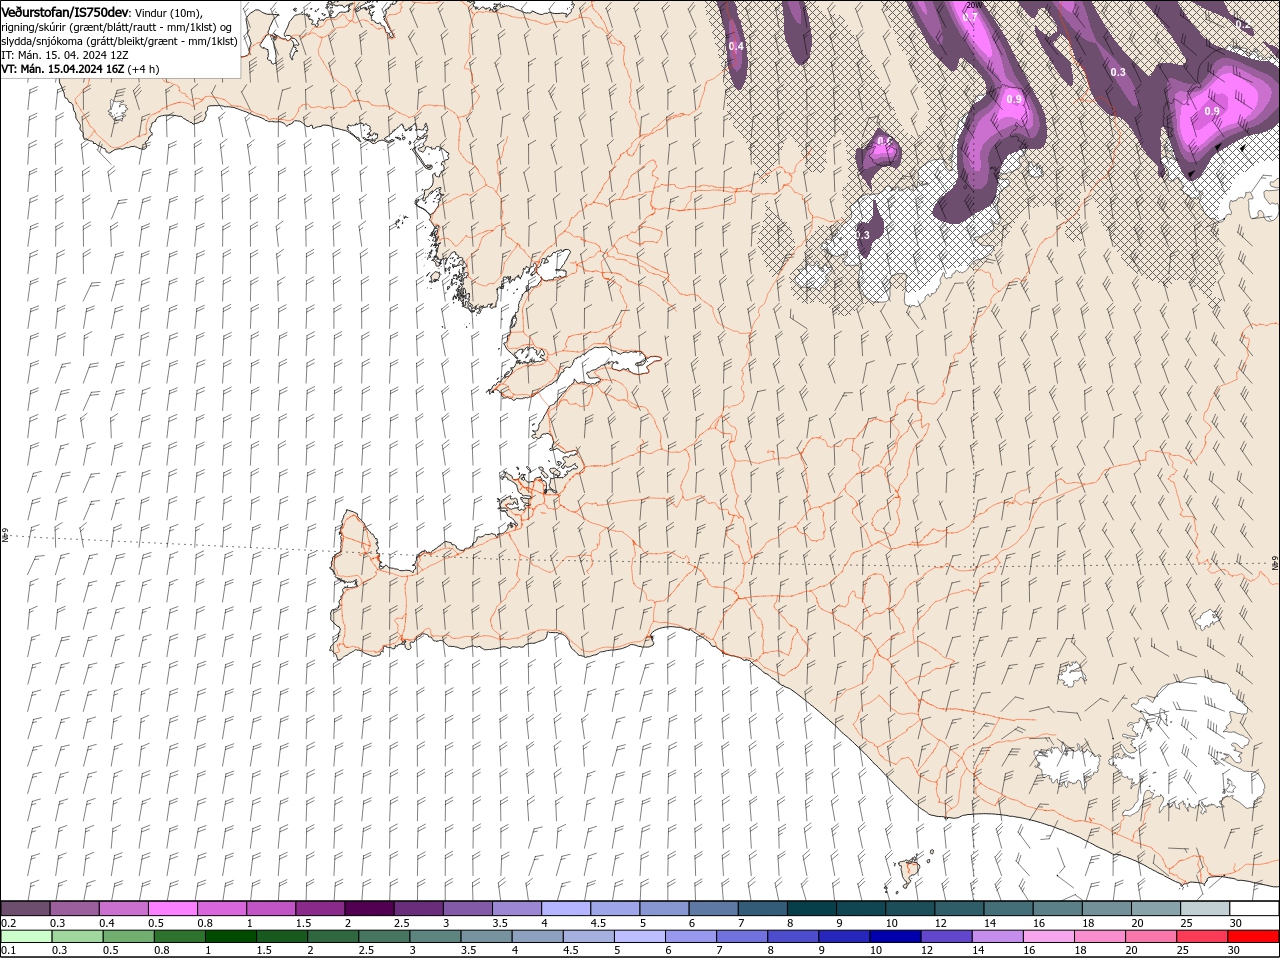Select the darkest purple 2 swatch, upper scale
The image size is (1280, 958).
coord(369,908)
